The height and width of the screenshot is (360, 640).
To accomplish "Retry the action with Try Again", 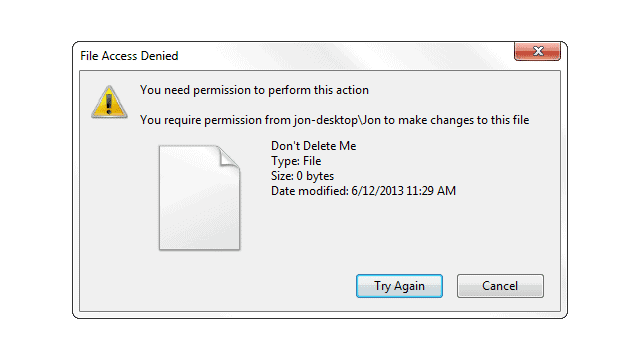I will 399,286.
